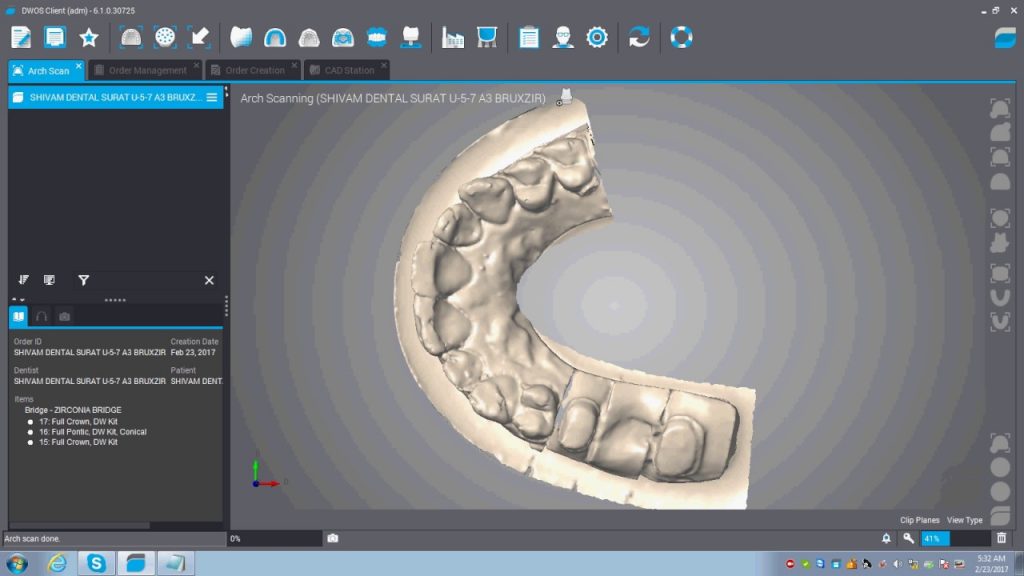Click the implant abutment toolbar icon
Image resolution: width=1024 pixels, height=576 pixels.
click(x=409, y=38)
